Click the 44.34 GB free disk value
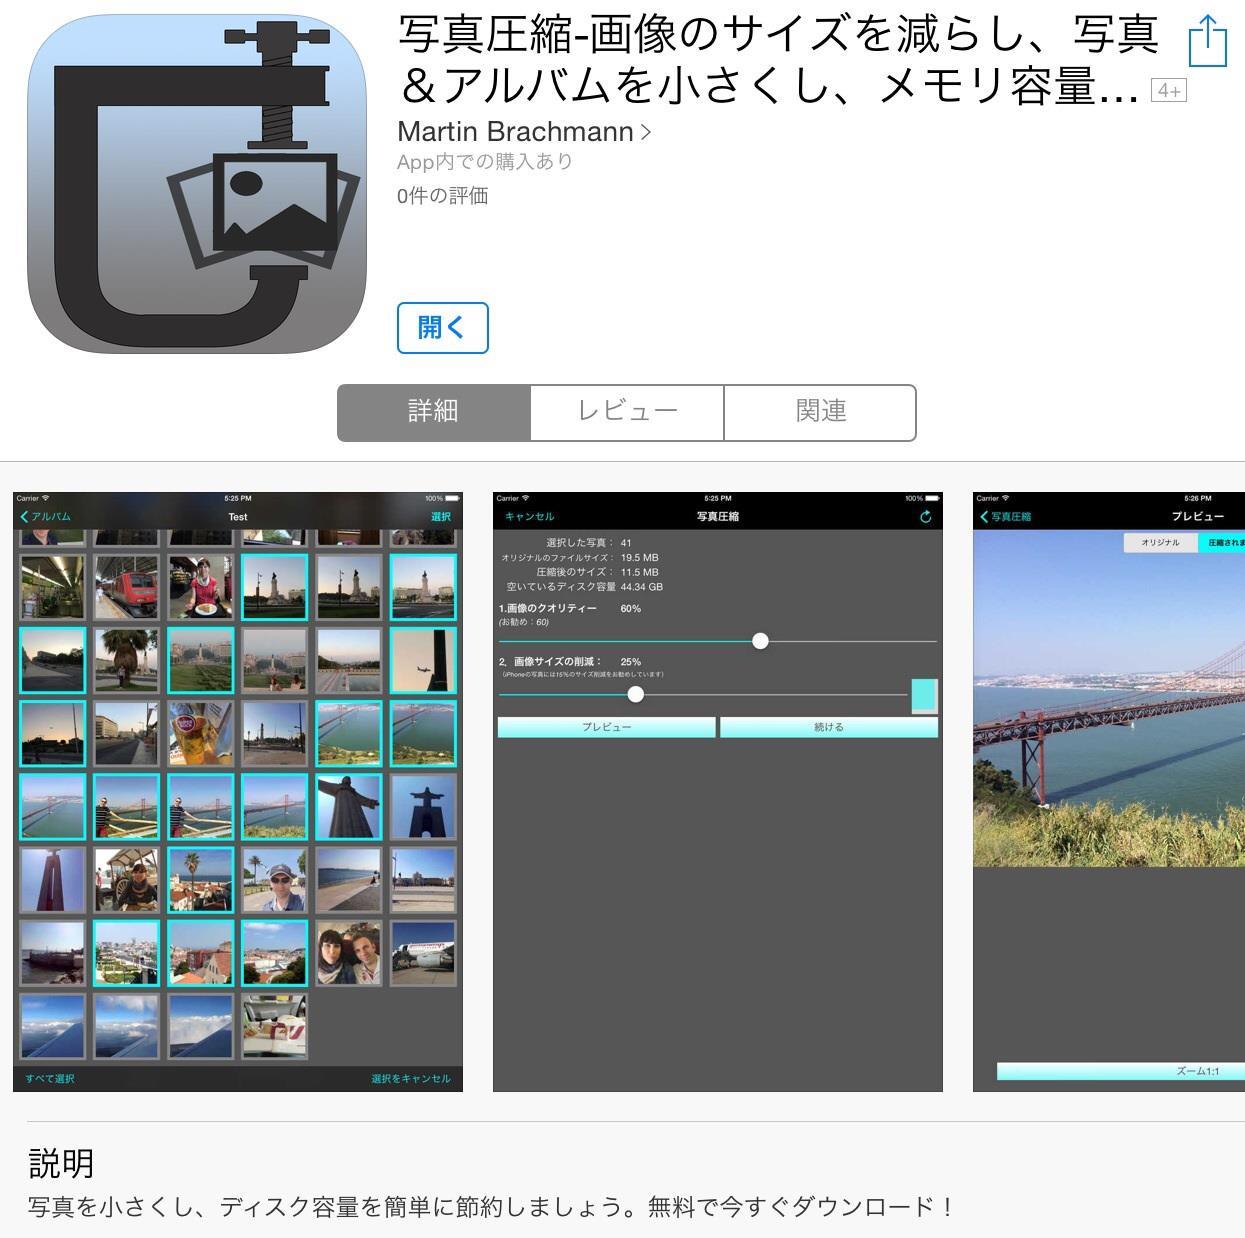 pyautogui.click(x=641, y=587)
